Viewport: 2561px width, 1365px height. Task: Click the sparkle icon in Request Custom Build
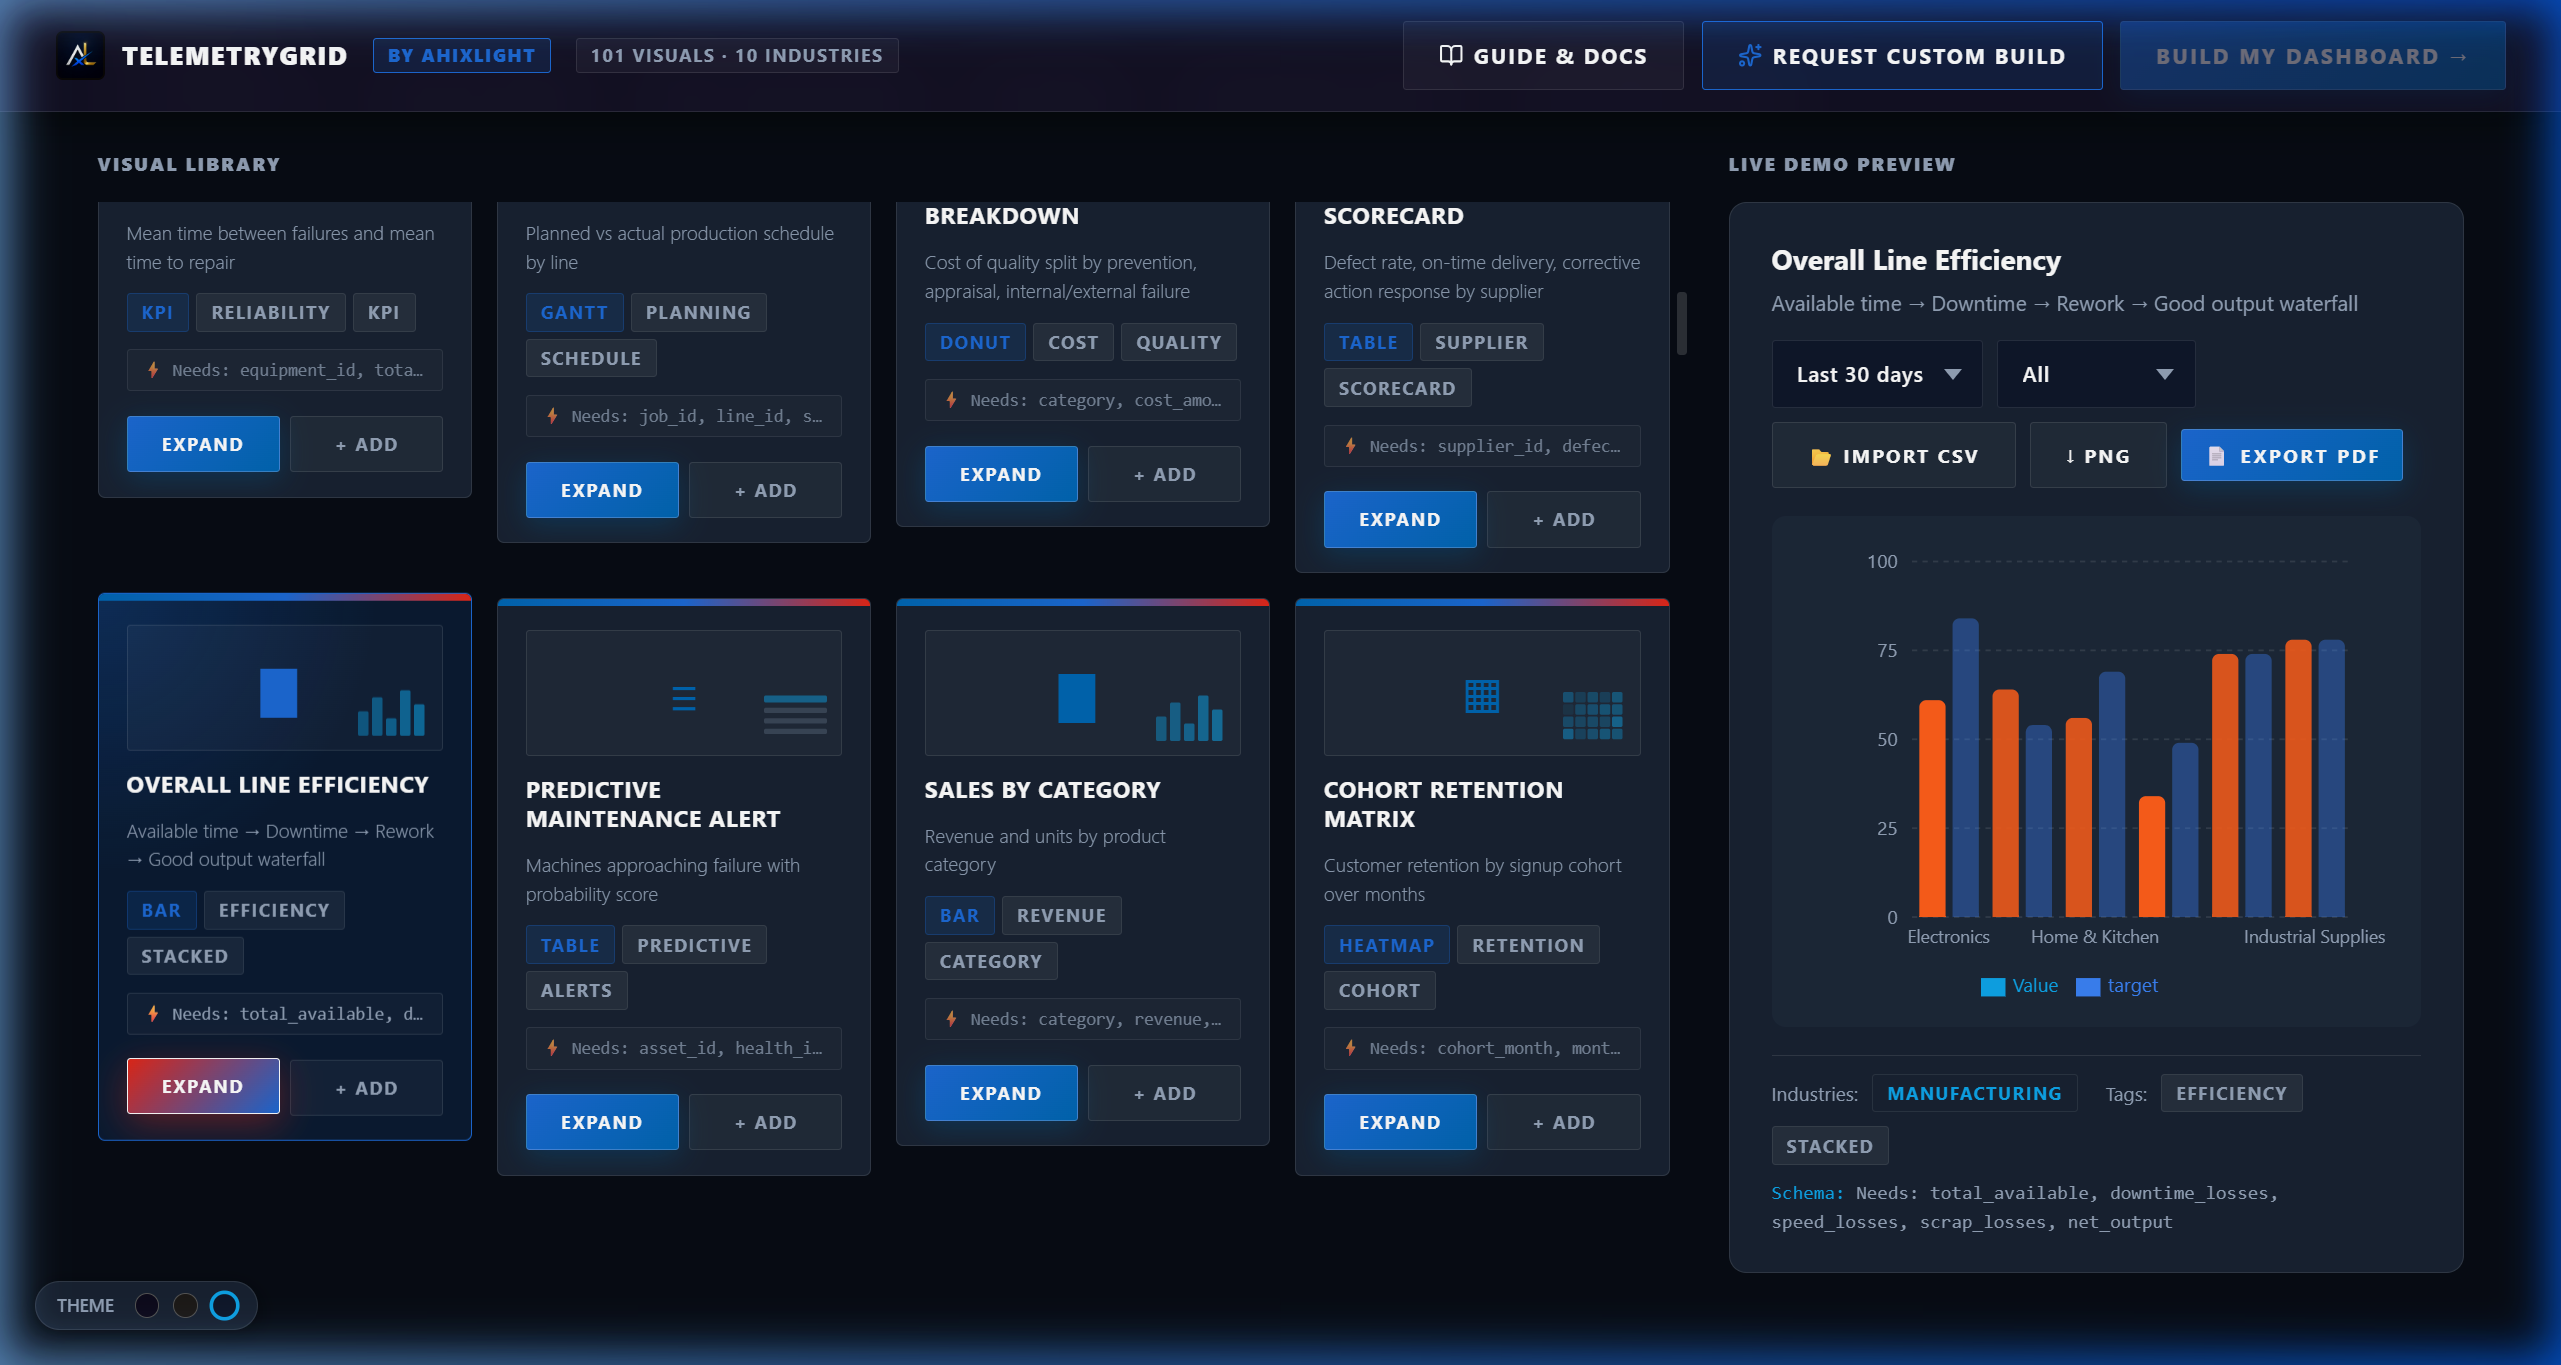[x=1749, y=56]
